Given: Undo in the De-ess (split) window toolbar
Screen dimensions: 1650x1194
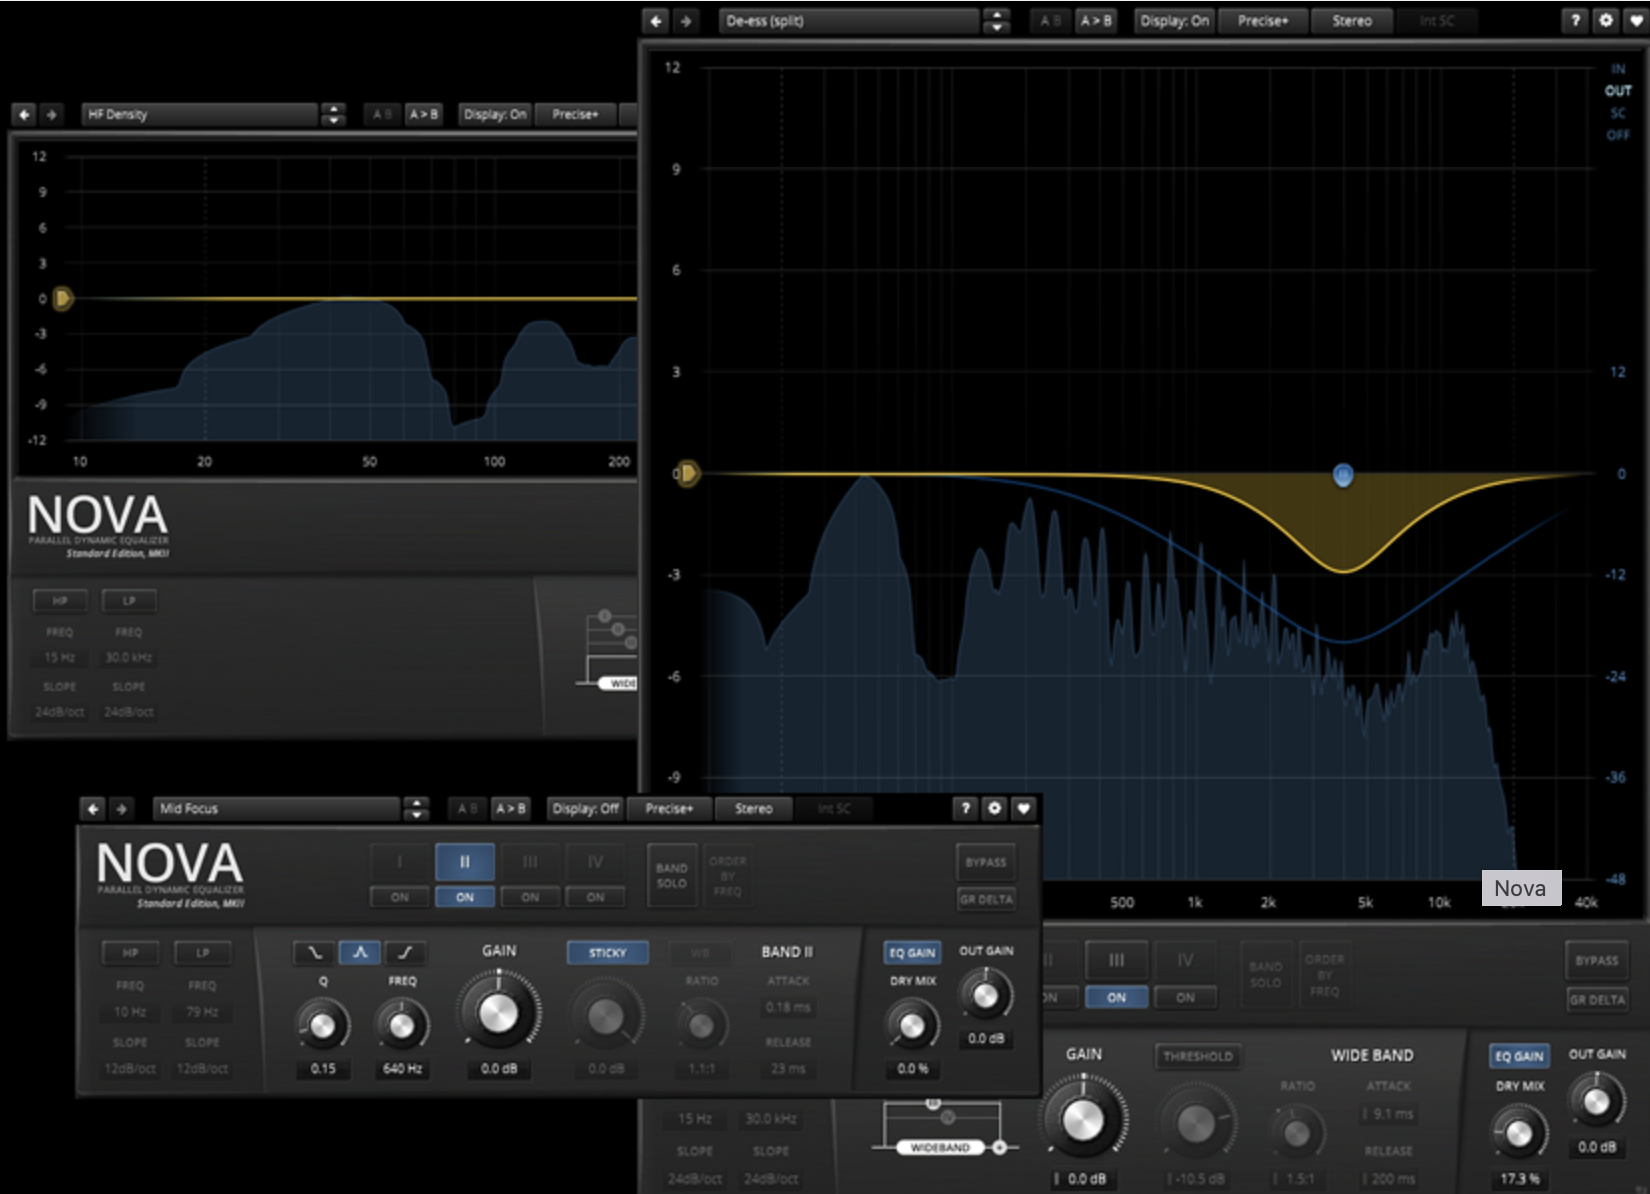Looking at the screenshot, I should (656, 20).
